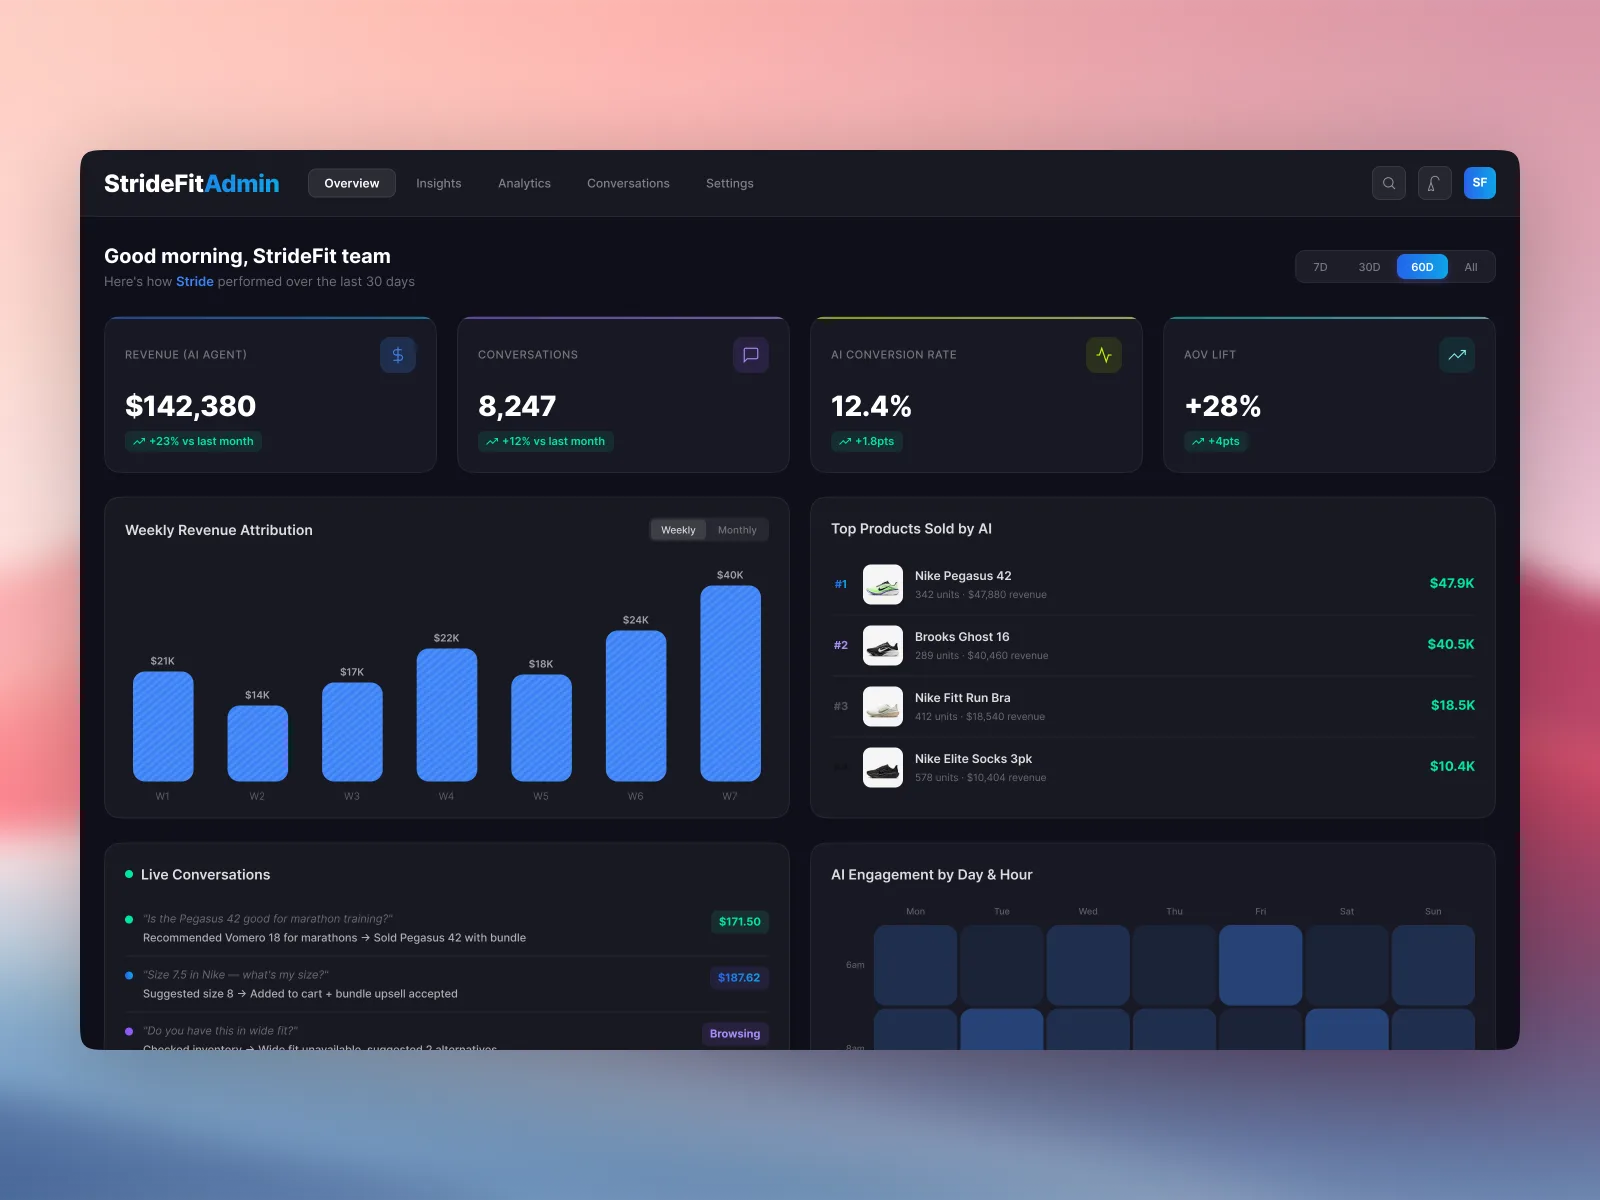Click the "+1.8pts" conversion rate trend

pos(867,441)
